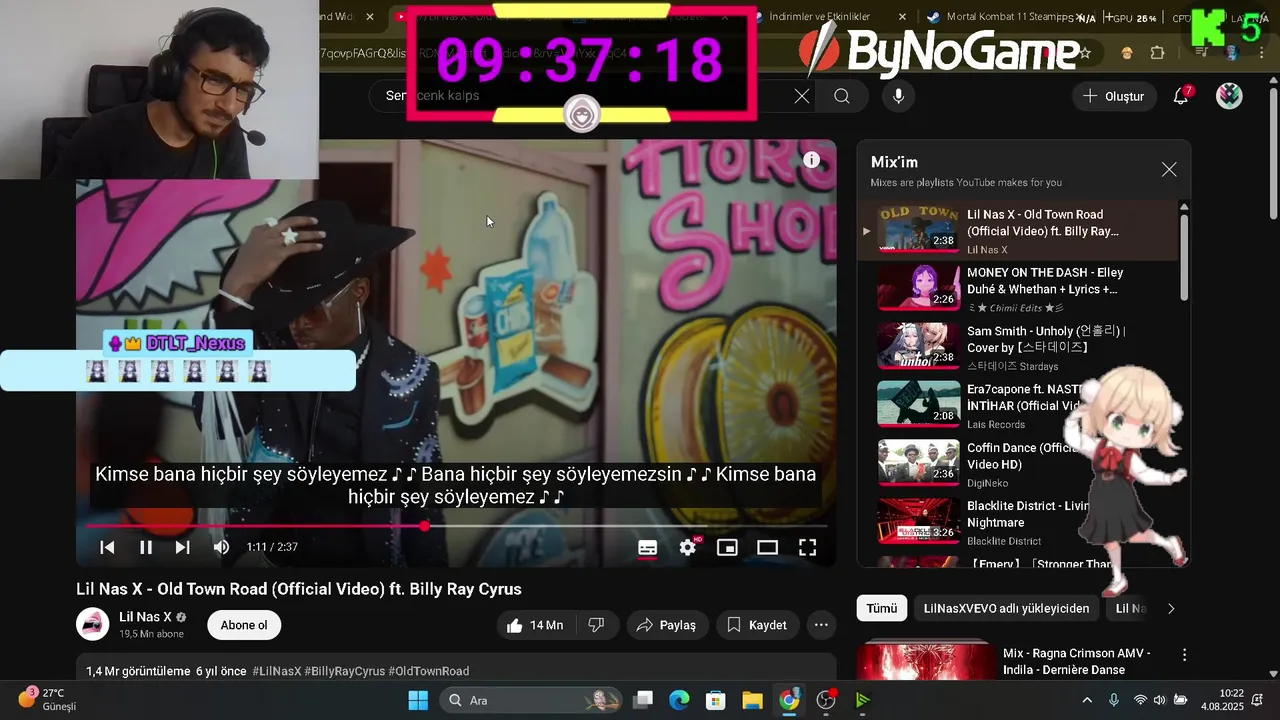Start voice search with microphone
1280x720 pixels.
[898, 96]
